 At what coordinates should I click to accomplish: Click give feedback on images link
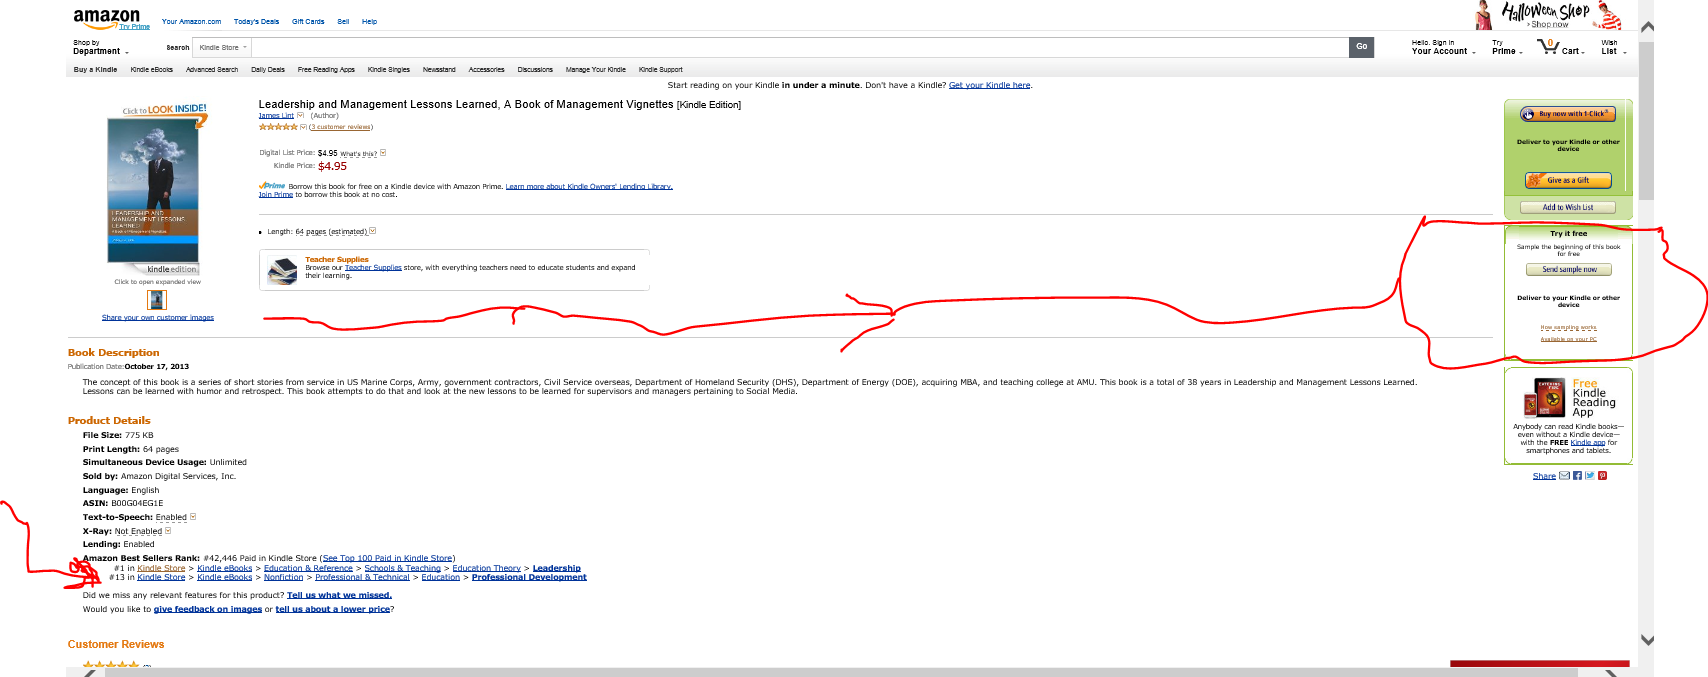[x=208, y=609]
